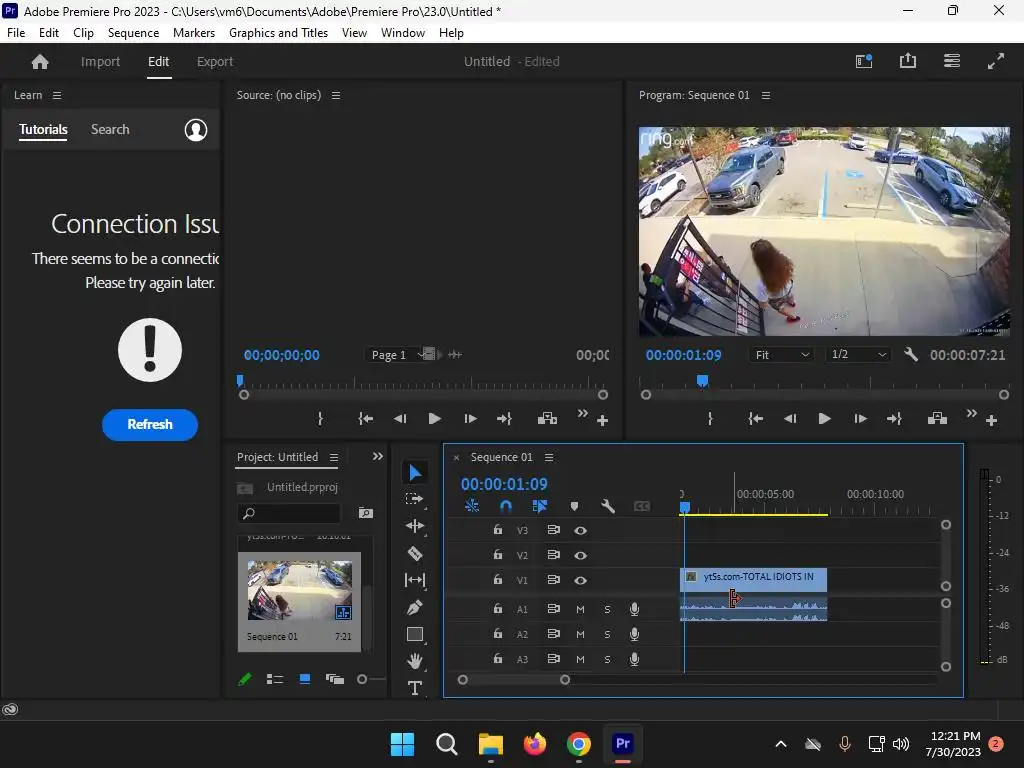Toggle V1 track output eye

click(x=580, y=581)
